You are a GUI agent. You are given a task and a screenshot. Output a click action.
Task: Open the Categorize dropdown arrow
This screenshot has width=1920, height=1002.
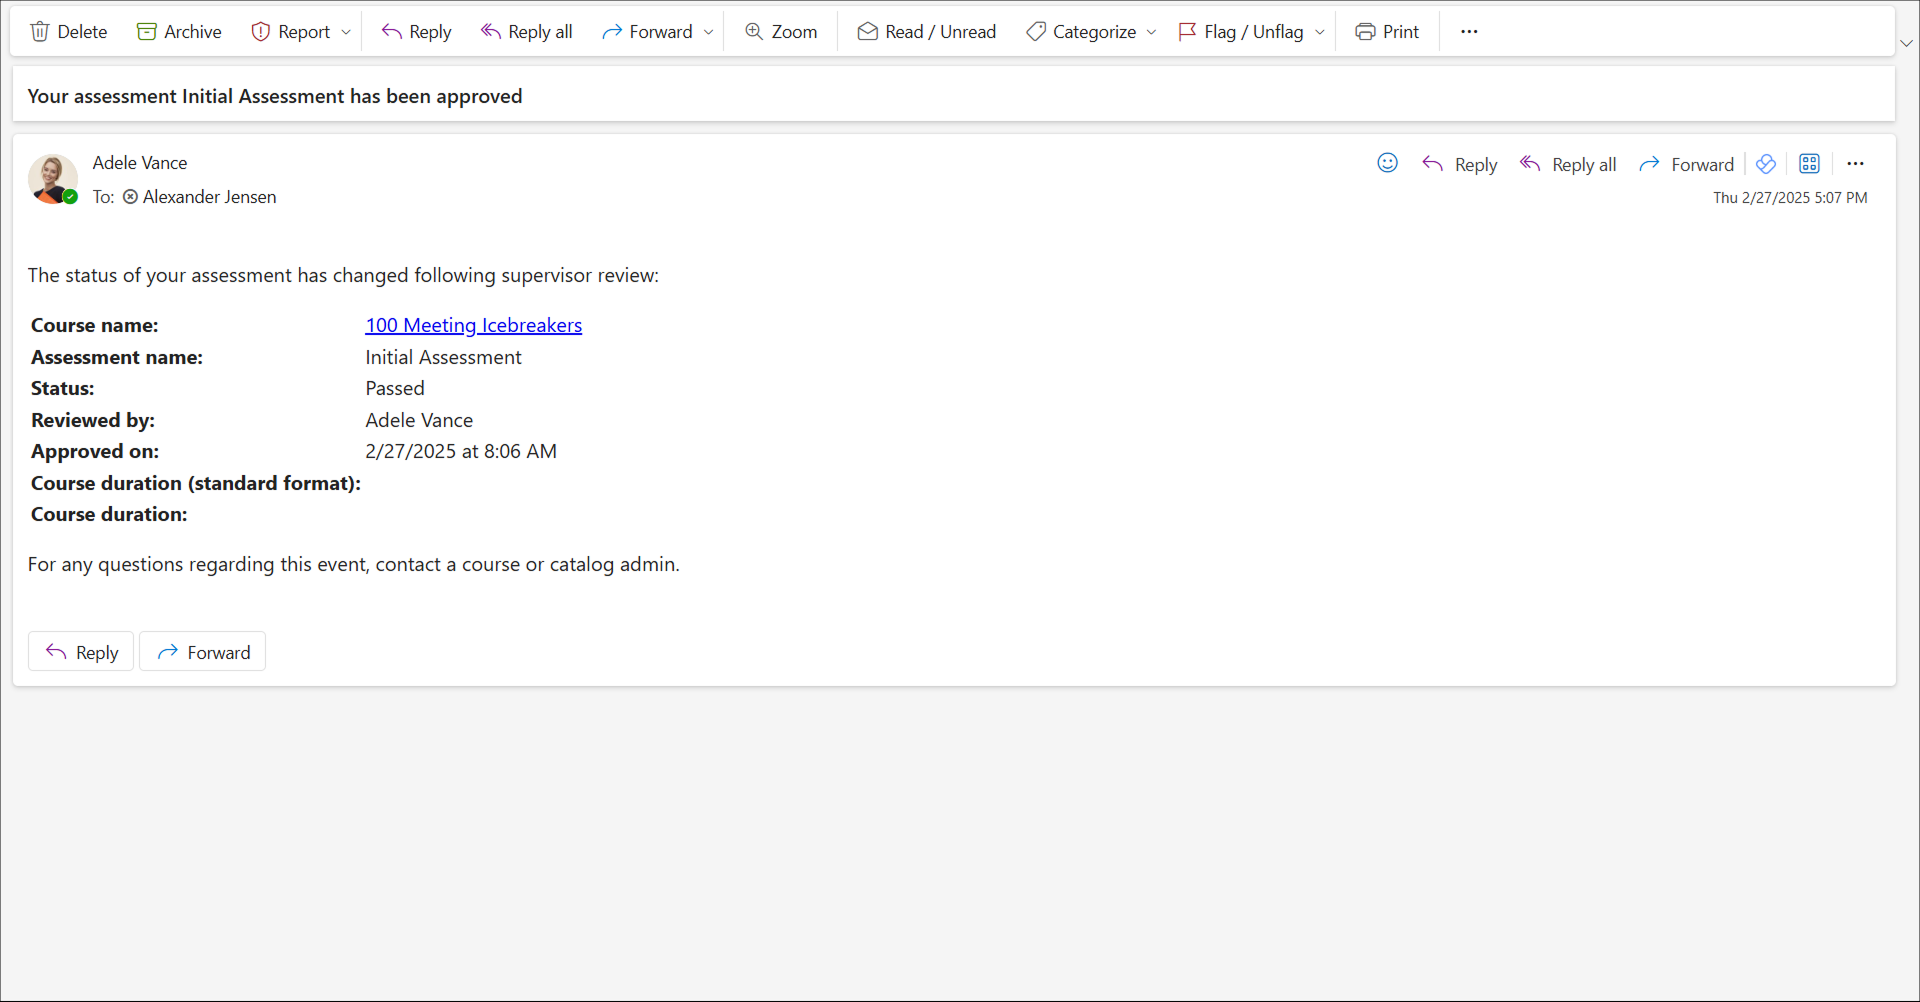1152,32
